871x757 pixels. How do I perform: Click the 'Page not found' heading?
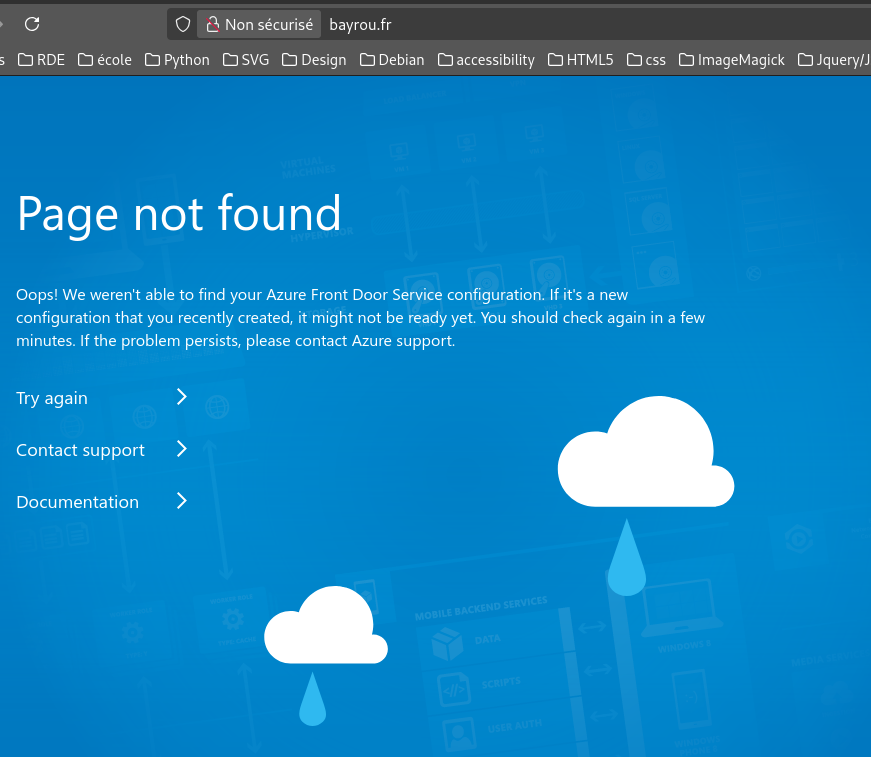[x=179, y=214]
